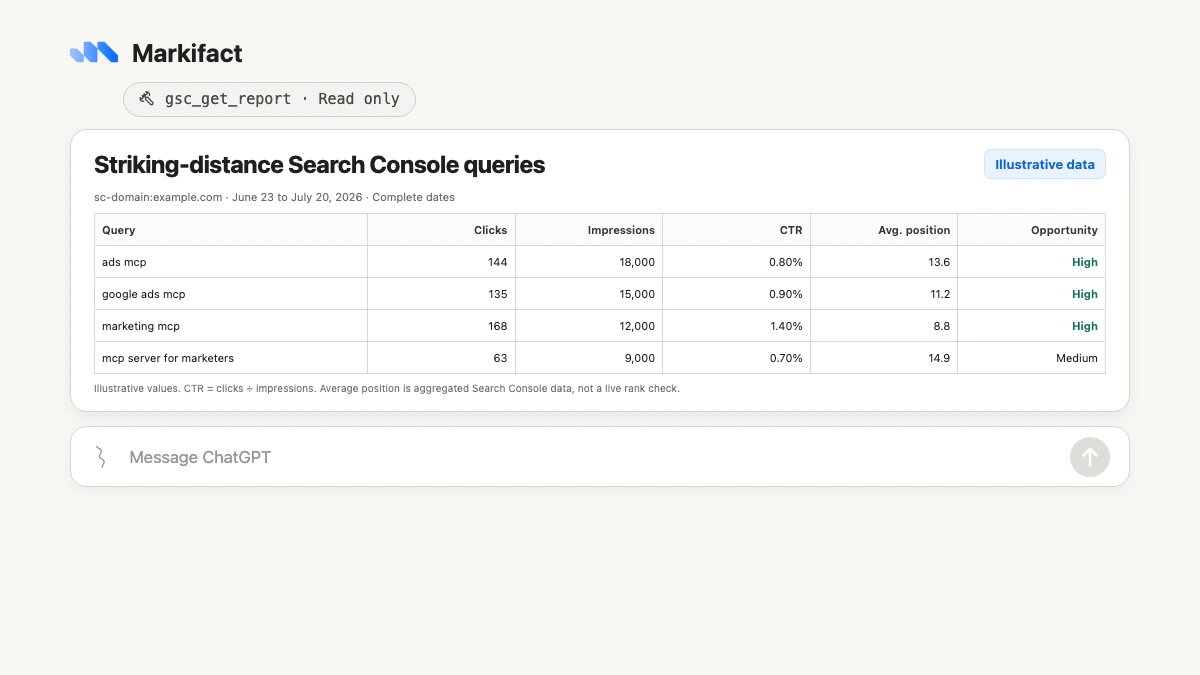The image size is (1200, 675).
Task: Click the Impressions column header
Action: 589,230
